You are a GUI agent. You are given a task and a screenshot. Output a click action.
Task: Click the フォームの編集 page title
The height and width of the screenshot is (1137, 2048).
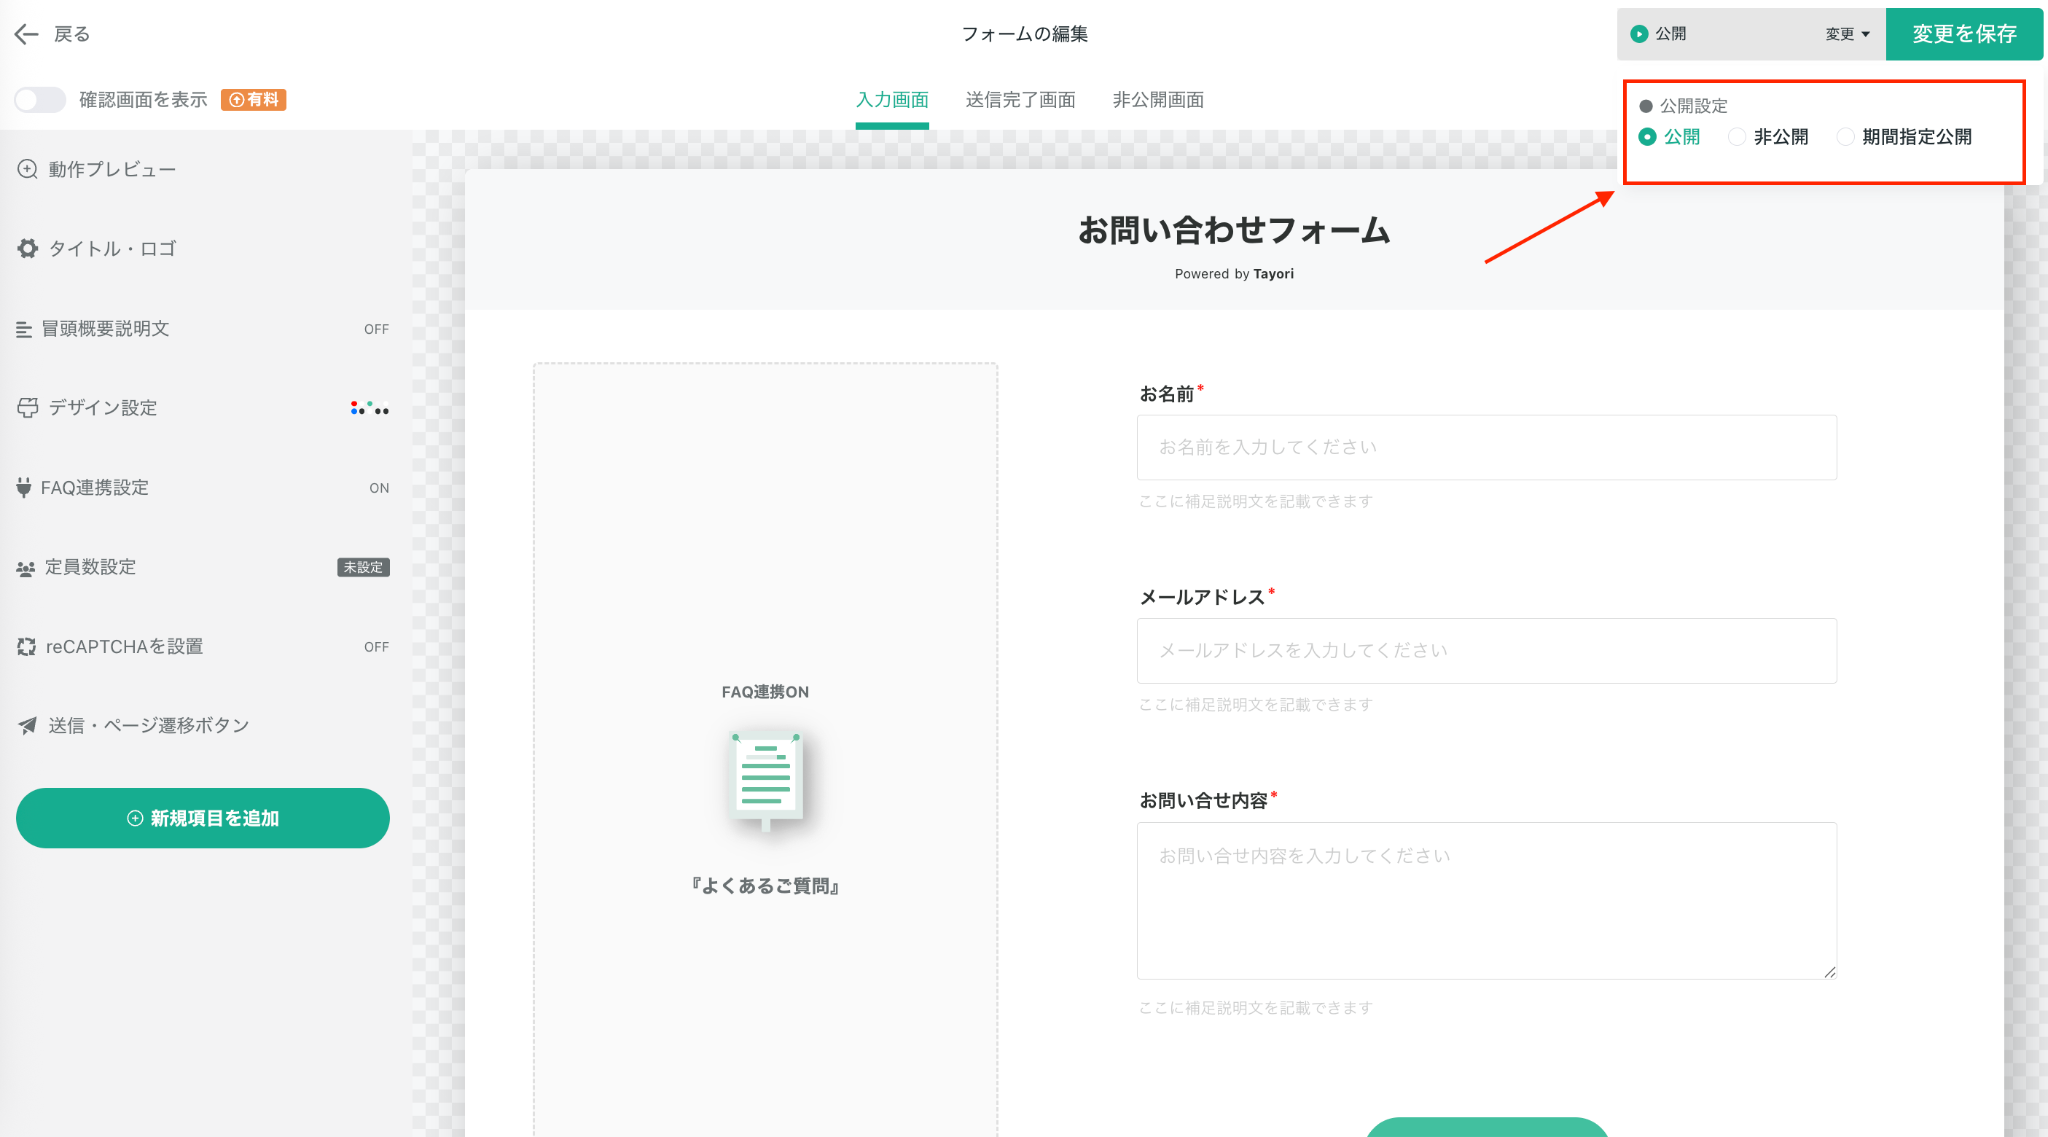tap(1024, 34)
